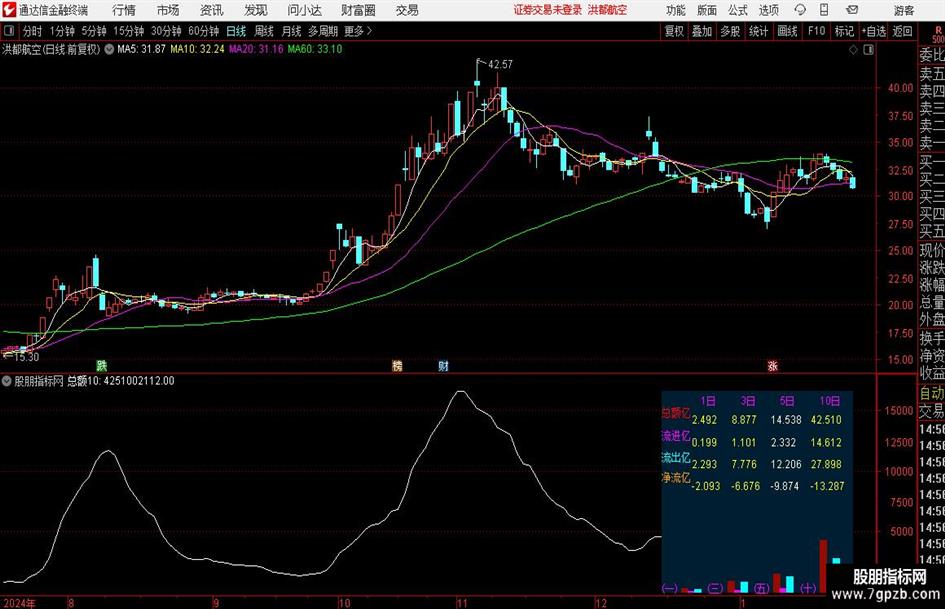Open the 问小达 menu
This screenshot has height=609, width=945.
click(x=304, y=10)
